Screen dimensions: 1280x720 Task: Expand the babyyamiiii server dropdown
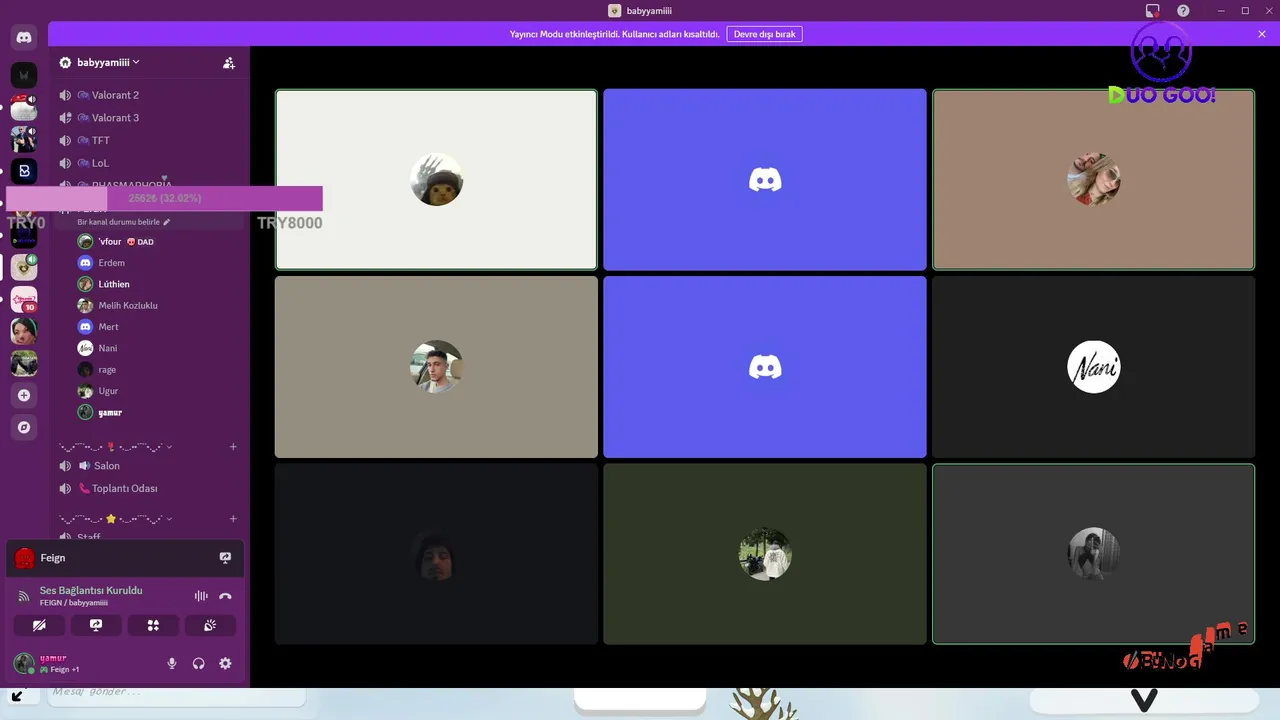[136, 62]
